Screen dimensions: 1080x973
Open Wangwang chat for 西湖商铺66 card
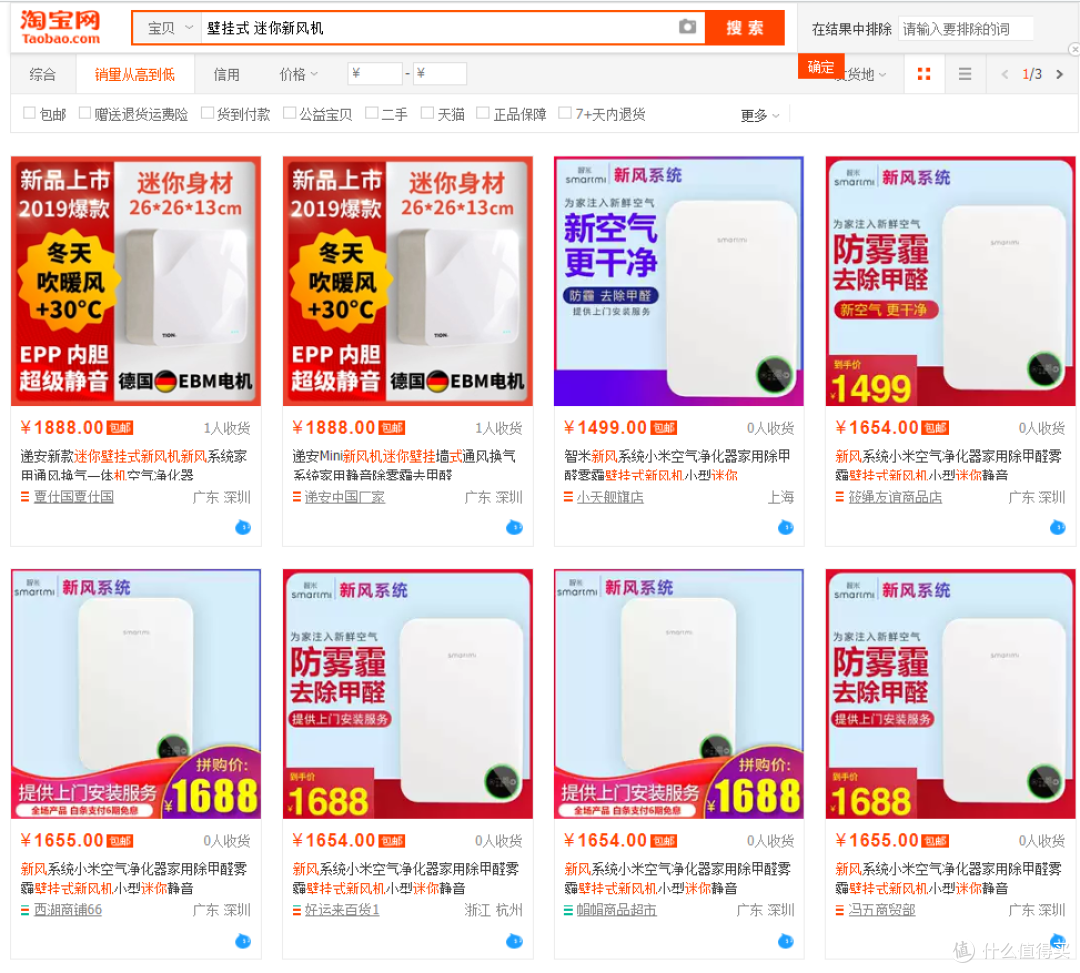click(x=243, y=941)
